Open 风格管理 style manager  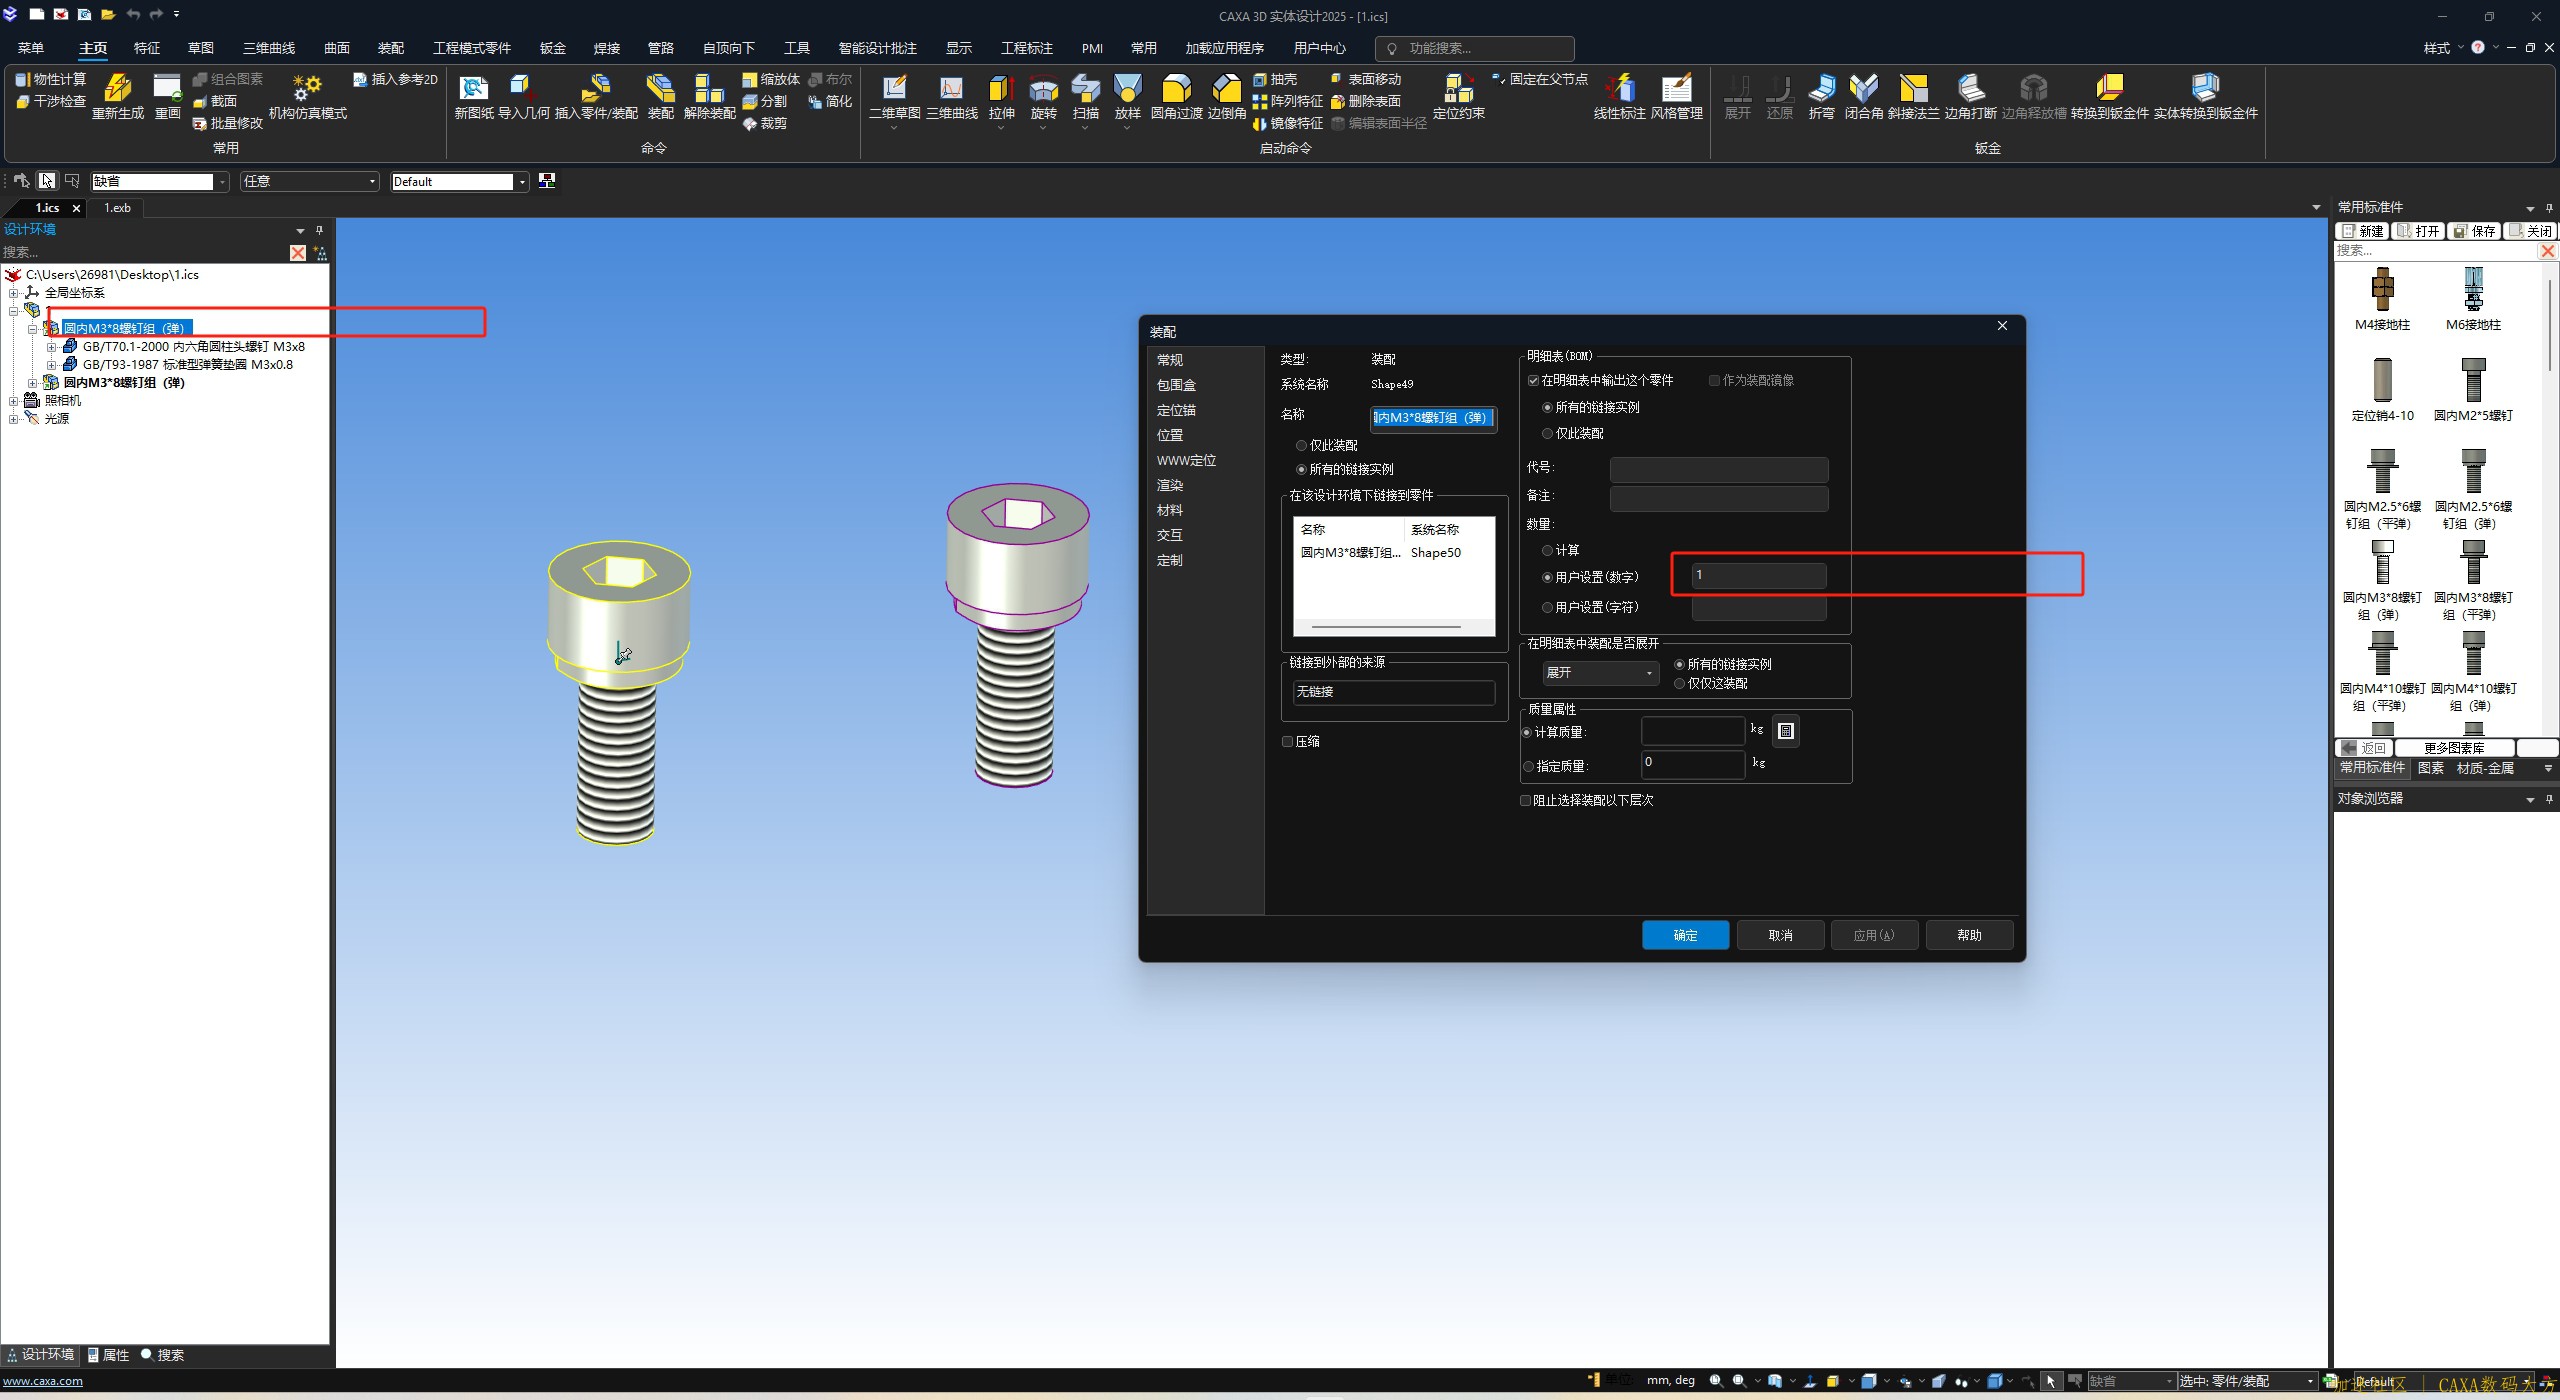pyautogui.click(x=1676, y=88)
